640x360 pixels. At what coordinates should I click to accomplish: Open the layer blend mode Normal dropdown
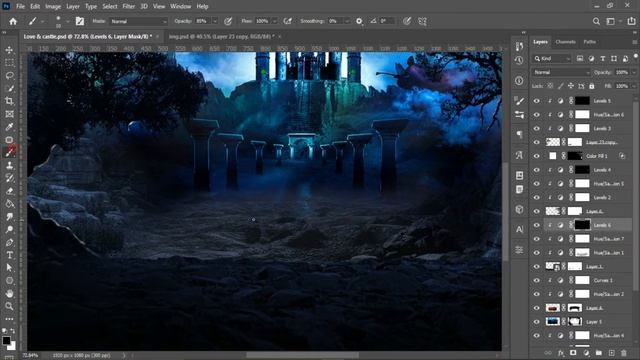pyautogui.click(x=561, y=72)
